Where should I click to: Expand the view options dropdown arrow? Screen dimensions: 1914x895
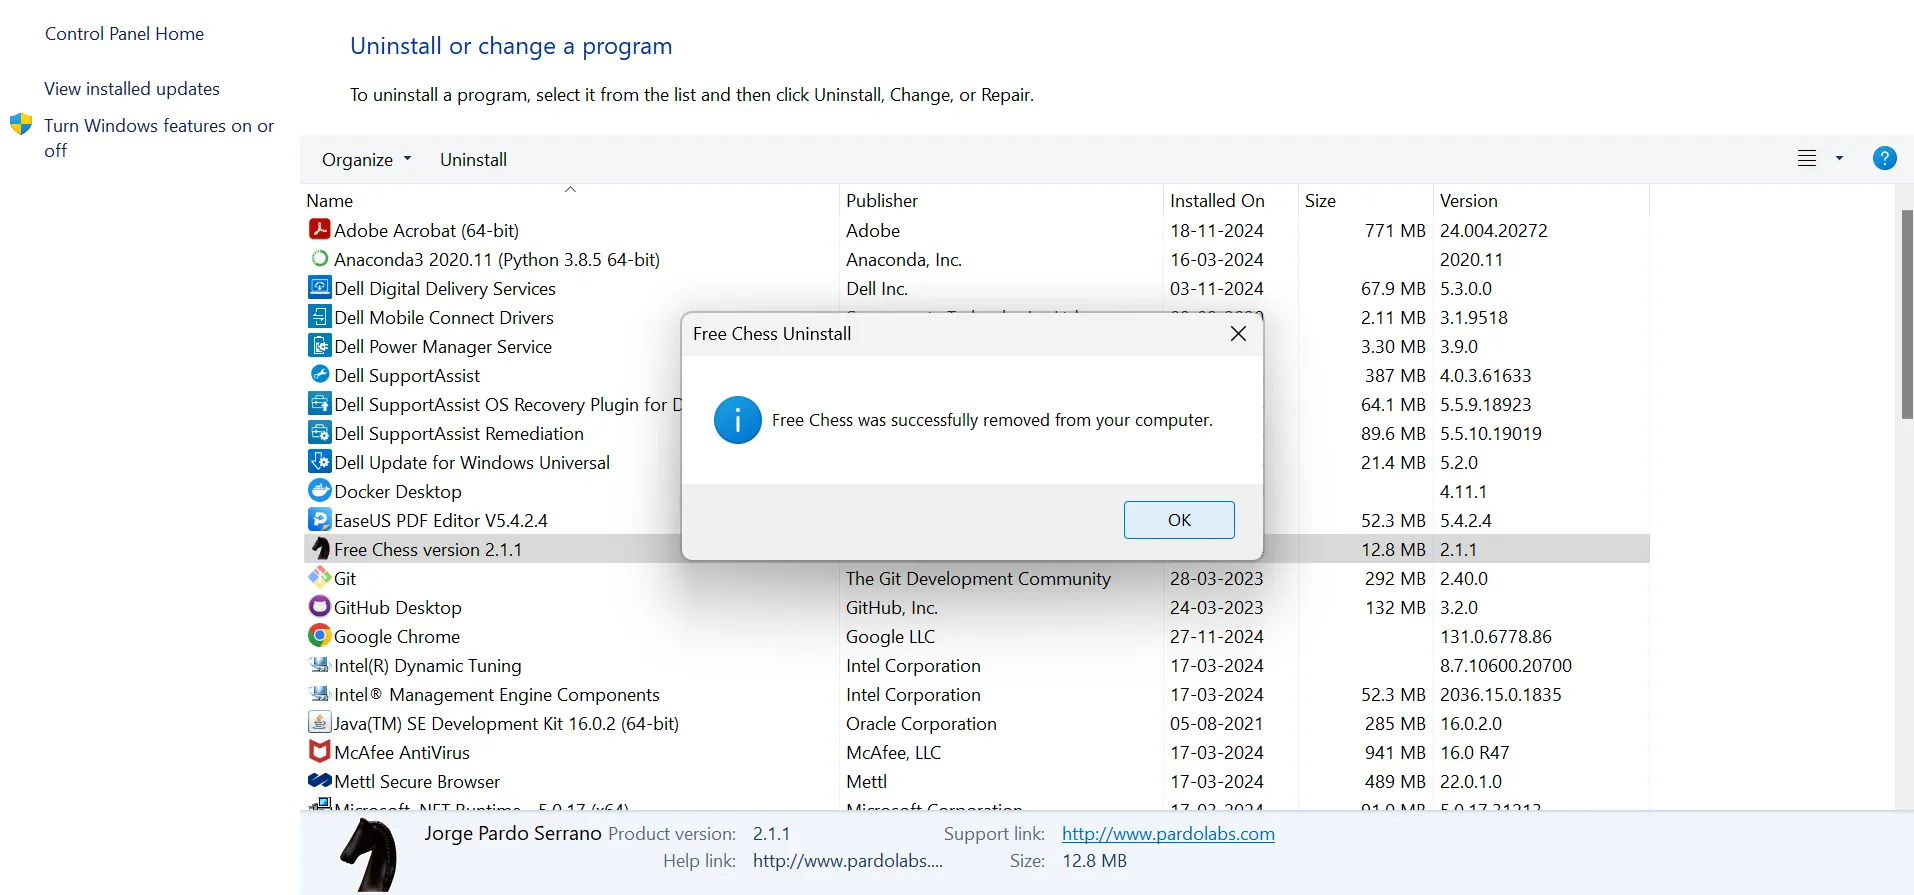[x=1839, y=158]
